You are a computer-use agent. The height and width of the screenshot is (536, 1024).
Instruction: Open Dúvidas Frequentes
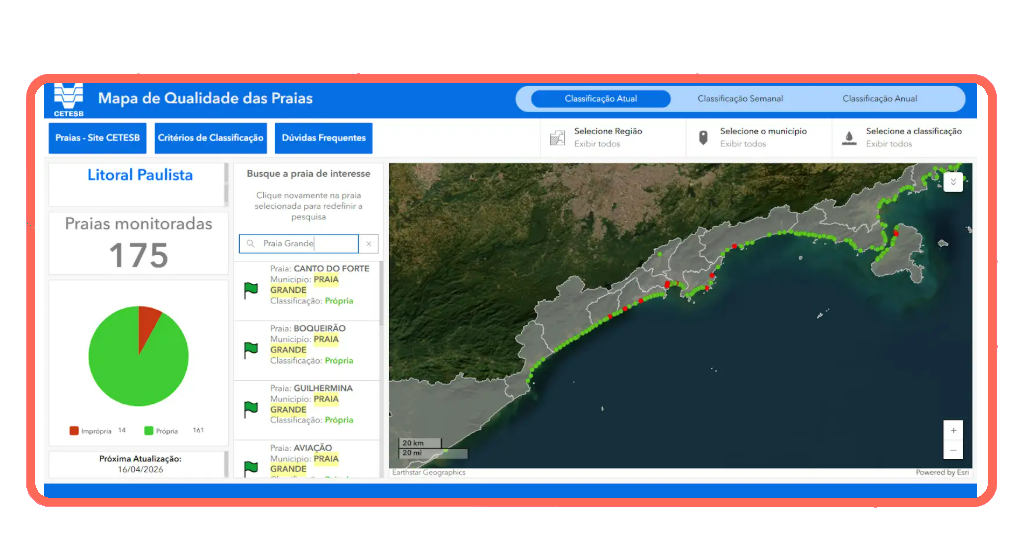(x=323, y=138)
